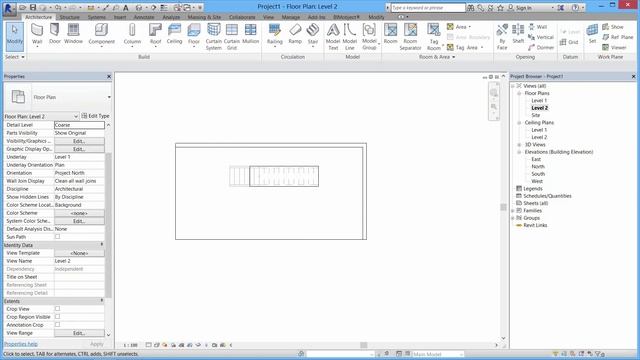Select the Stair tool

[x=313, y=35]
